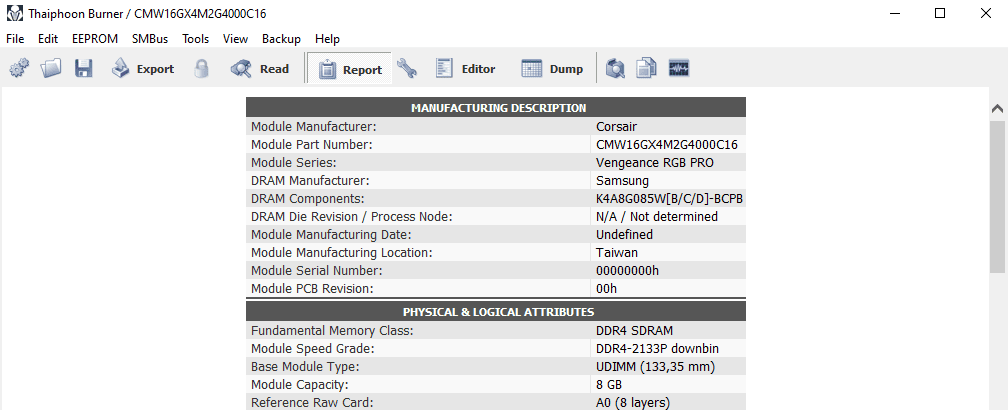Click the DDR4 SDRAM memory class value
The height and width of the screenshot is (410, 1008).
634,331
